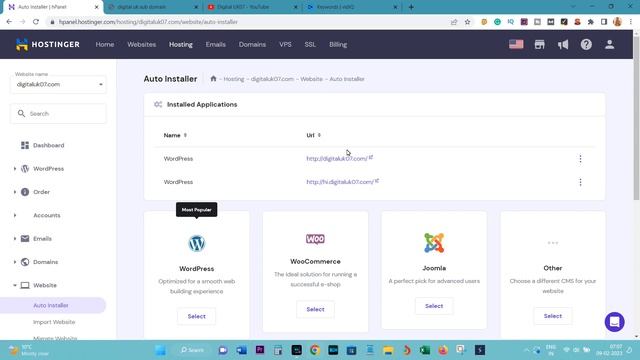Open the live chat bubble
Viewport: 640px width, 360px height.
(614, 322)
